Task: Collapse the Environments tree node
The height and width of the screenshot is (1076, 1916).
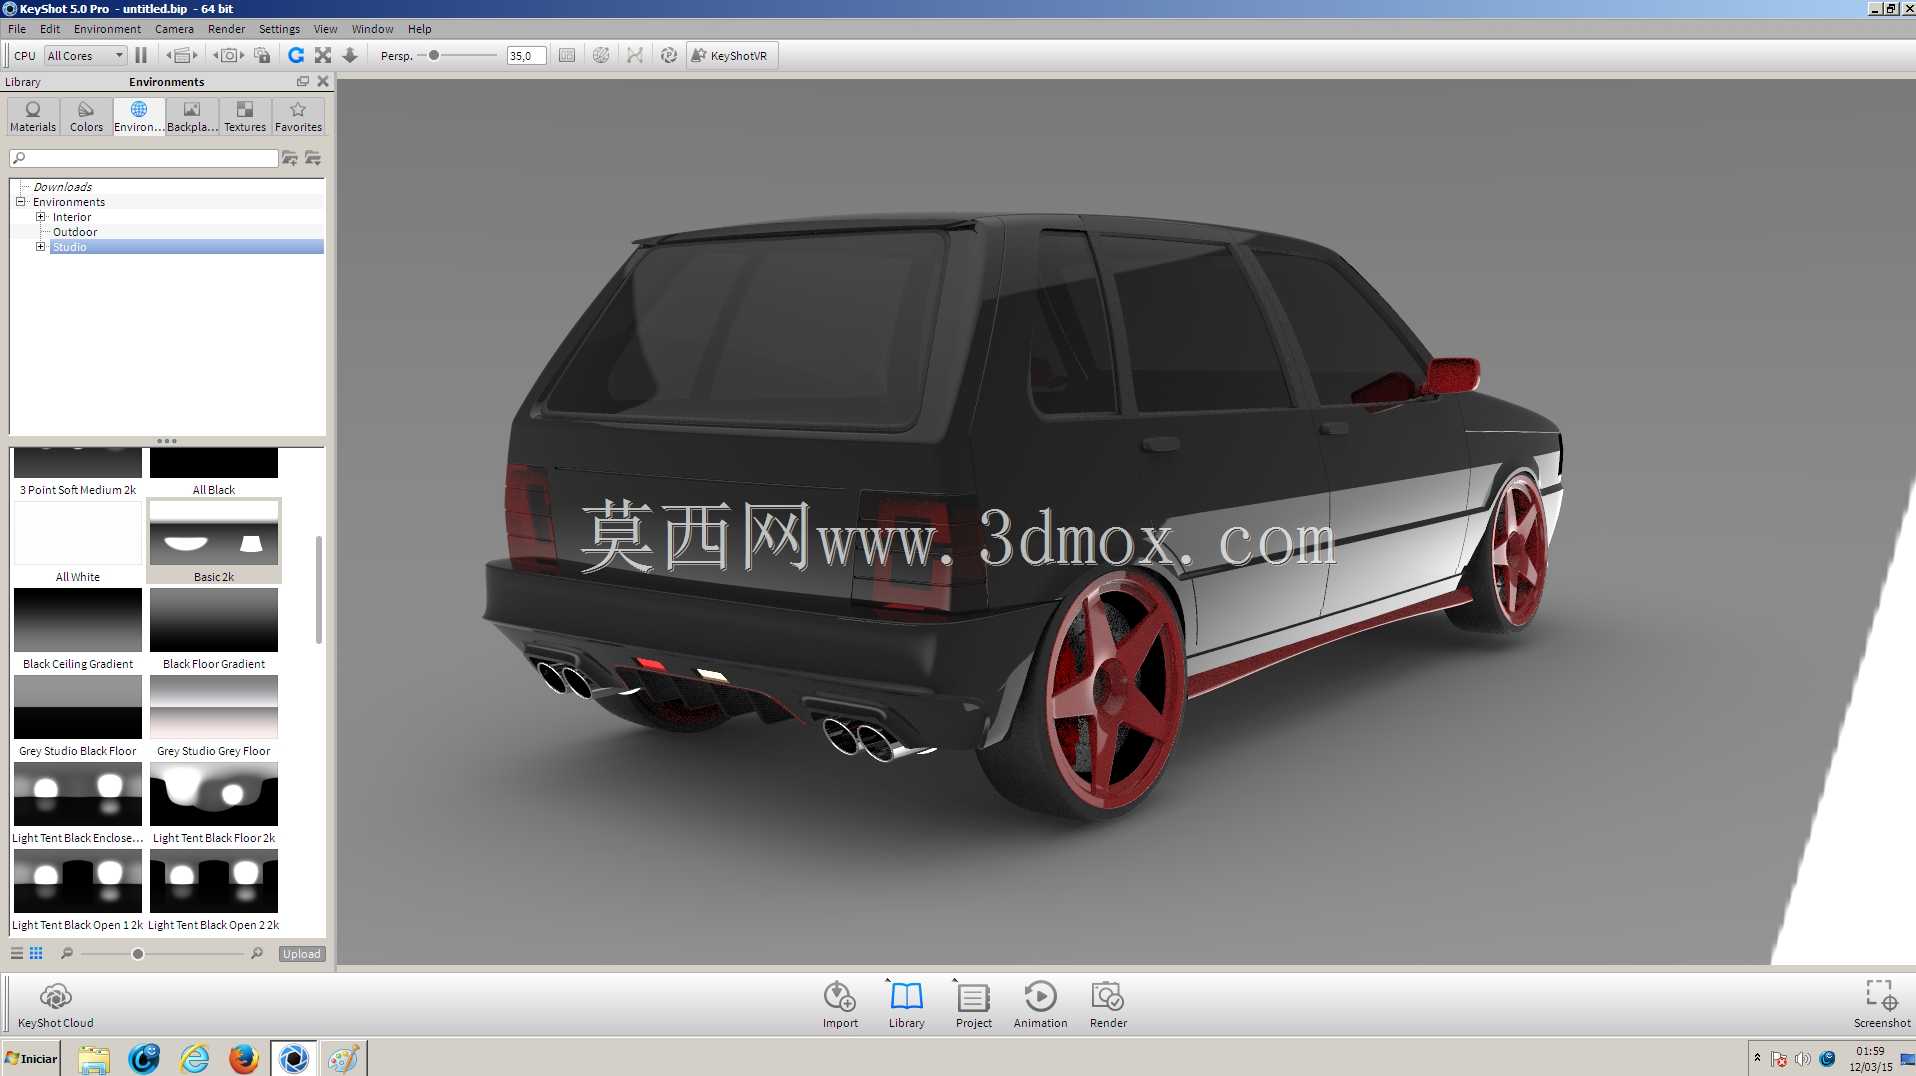Action: tap(20, 201)
